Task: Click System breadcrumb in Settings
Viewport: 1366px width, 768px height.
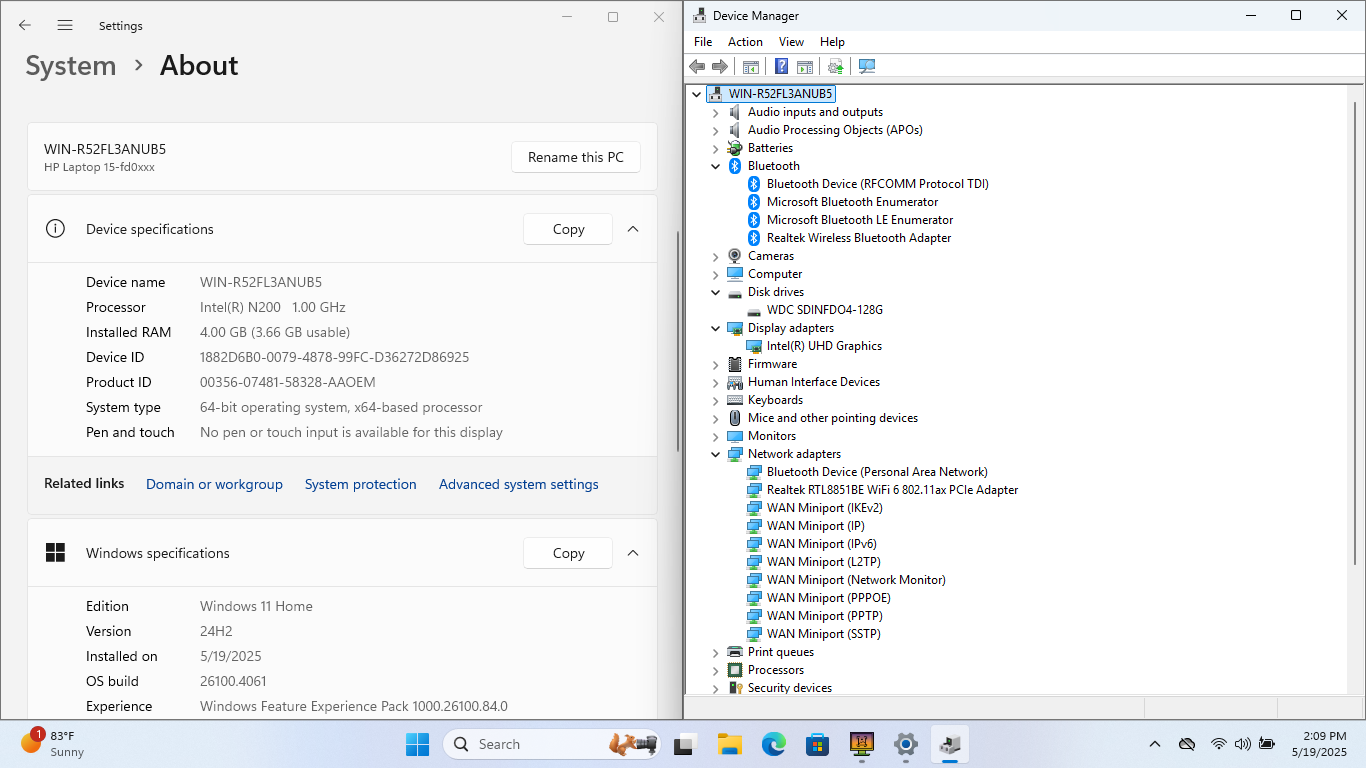Action: 71,66
